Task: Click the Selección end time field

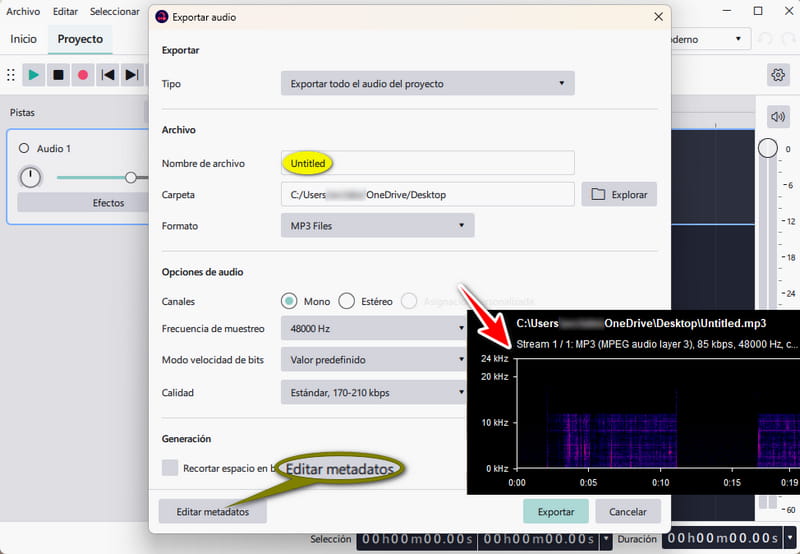Action: pos(539,539)
